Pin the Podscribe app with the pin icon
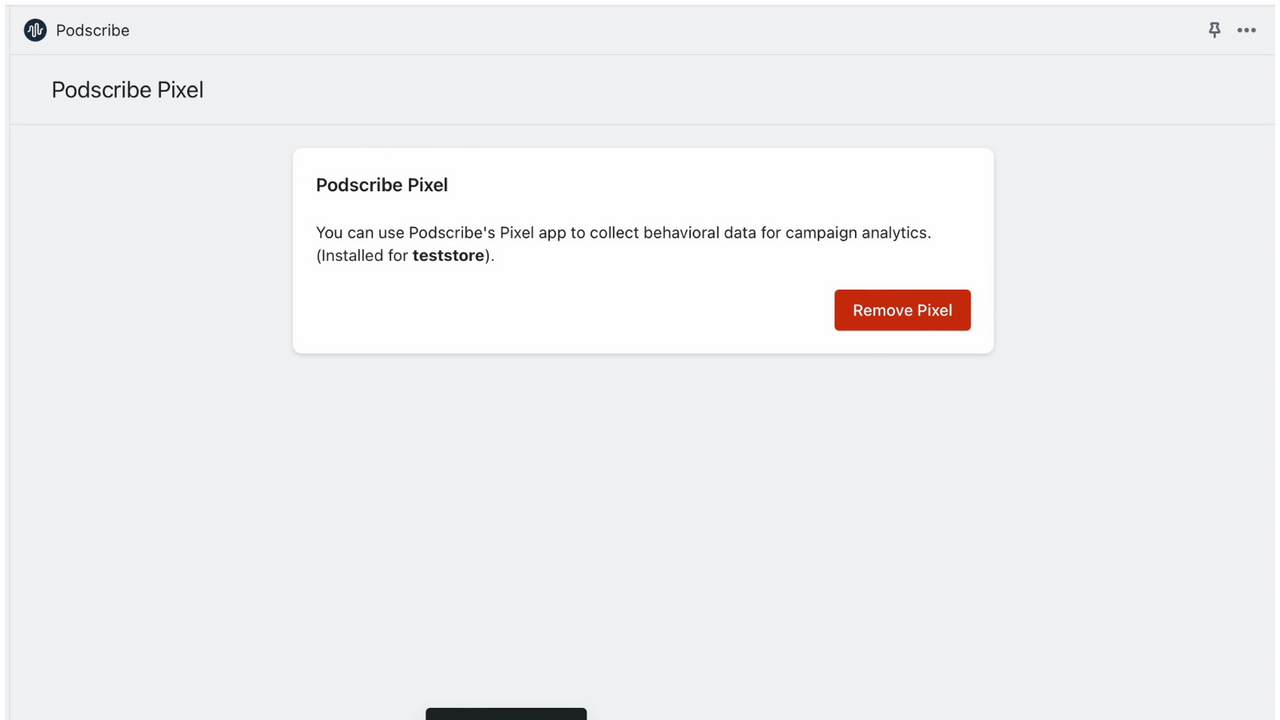Image resolution: width=1280 pixels, height=720 pixels. tap(1214, 30)
